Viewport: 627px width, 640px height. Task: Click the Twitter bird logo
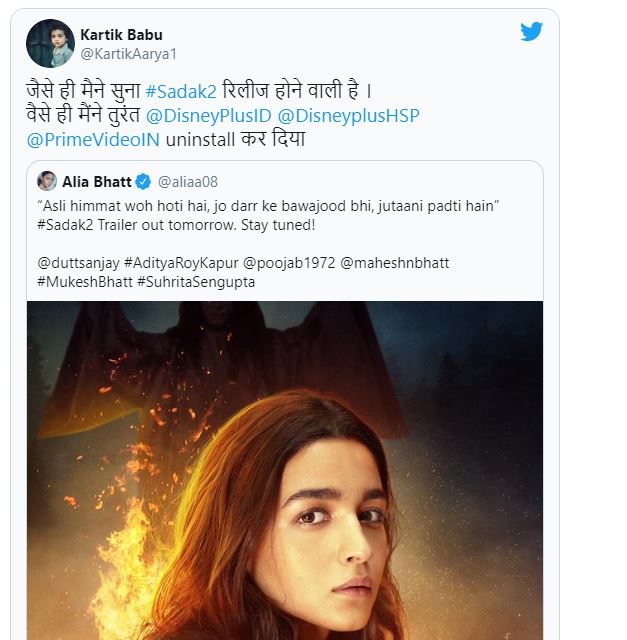coord(531,32)
